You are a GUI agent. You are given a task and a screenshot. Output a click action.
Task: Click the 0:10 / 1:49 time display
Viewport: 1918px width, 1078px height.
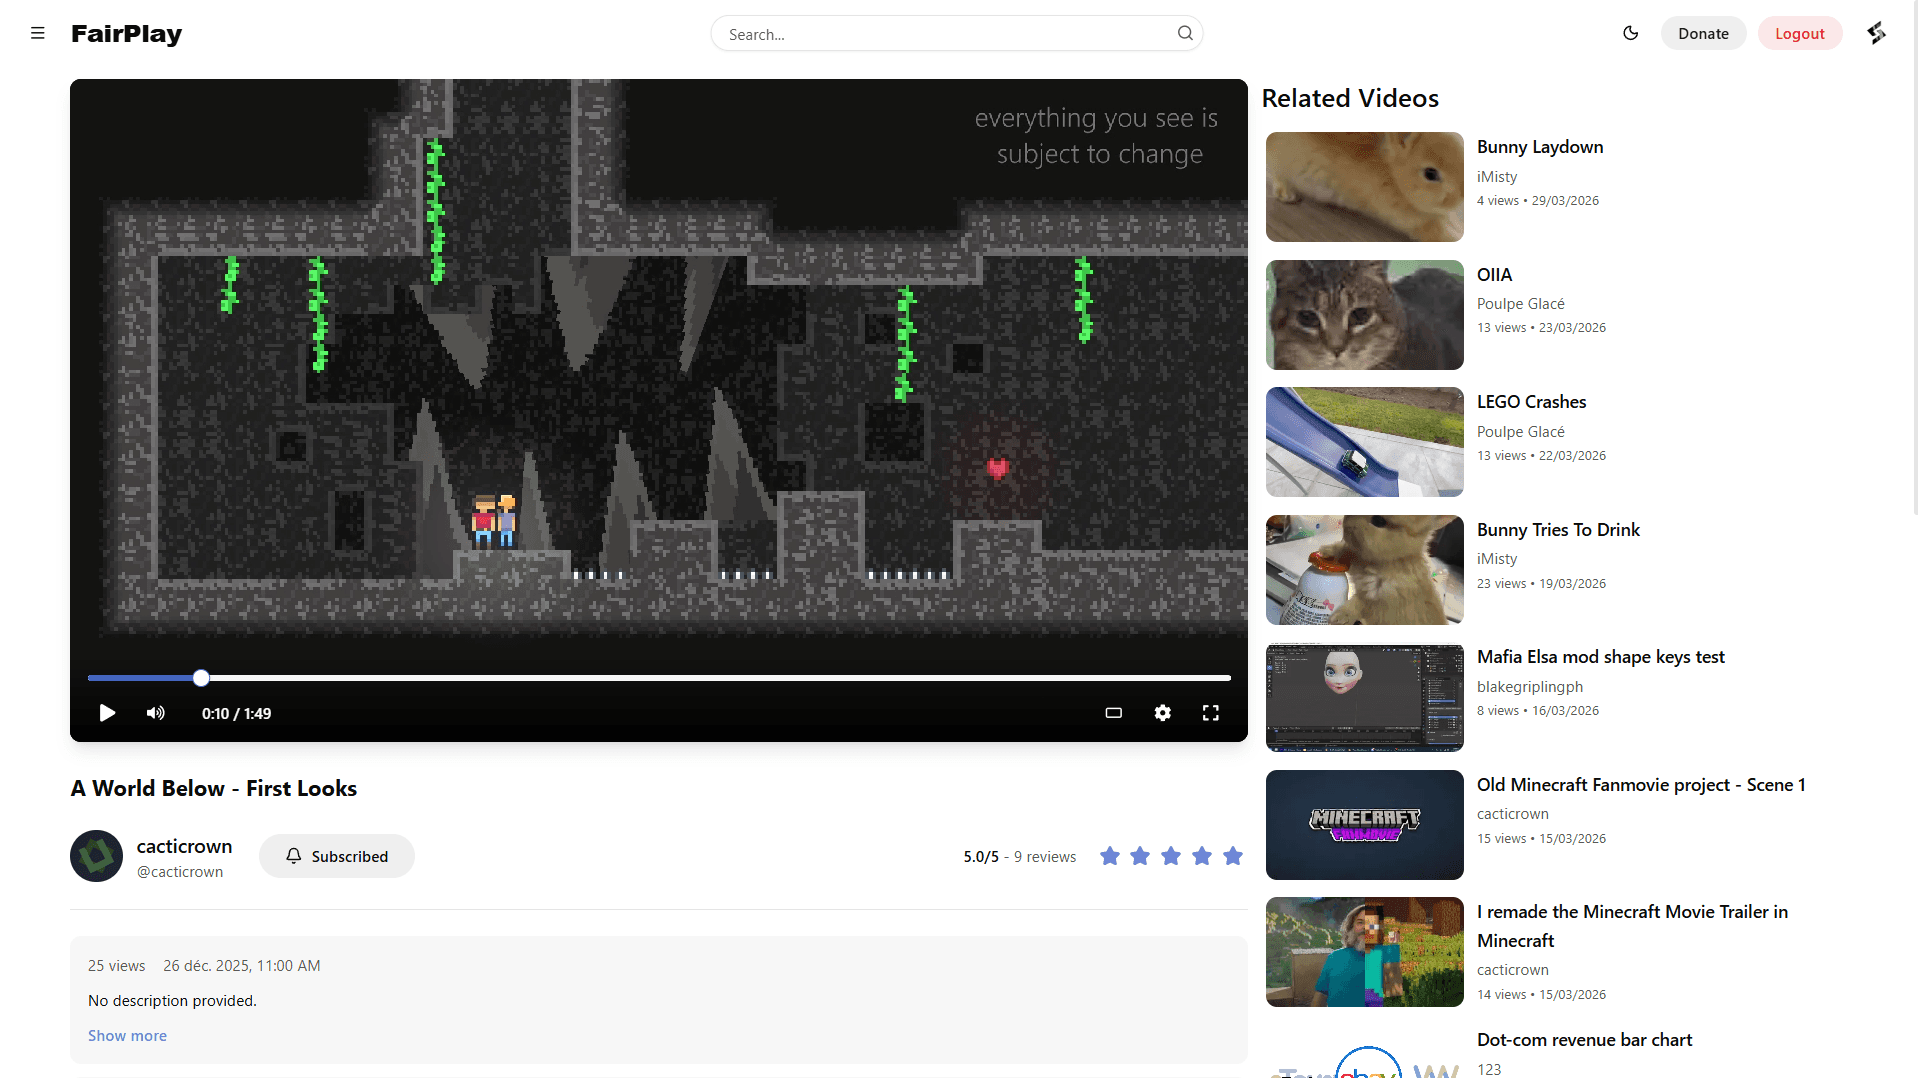click(x=236, y=714)
